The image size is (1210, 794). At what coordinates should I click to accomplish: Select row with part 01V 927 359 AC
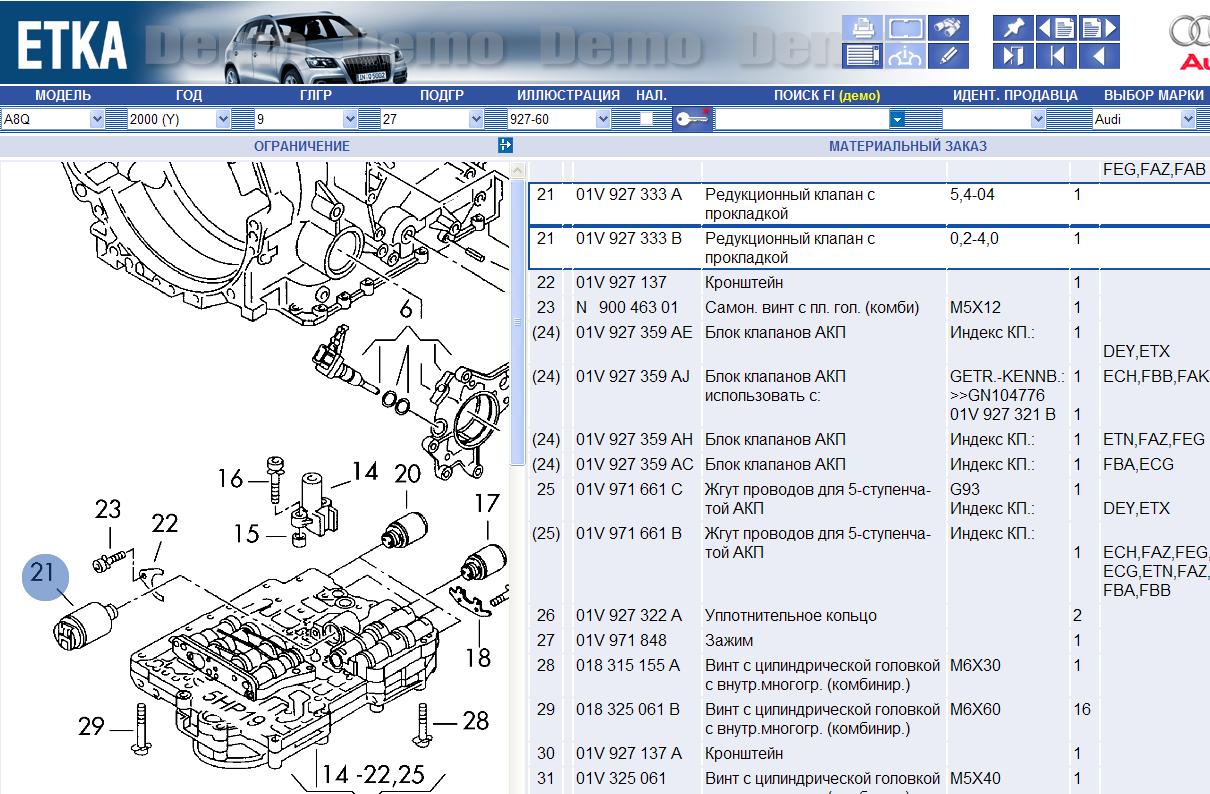[868, 465]
